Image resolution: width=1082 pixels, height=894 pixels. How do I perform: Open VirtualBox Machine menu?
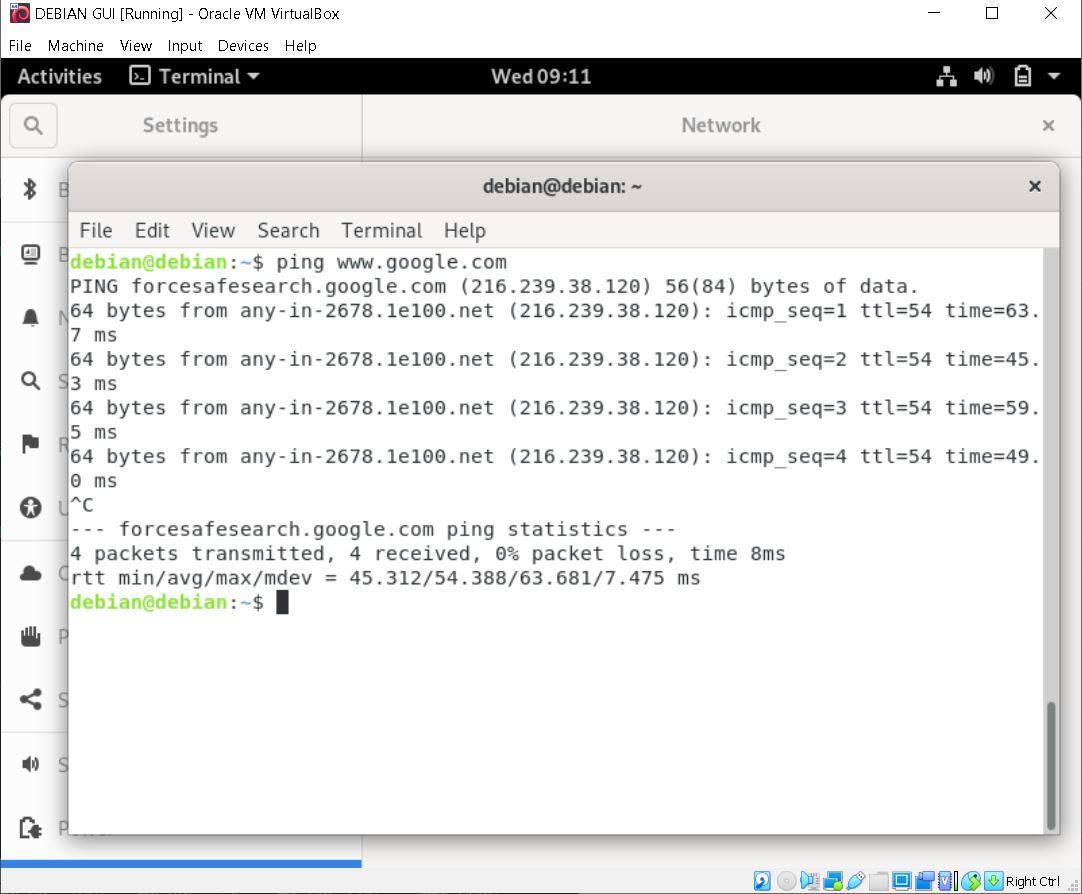75,46
